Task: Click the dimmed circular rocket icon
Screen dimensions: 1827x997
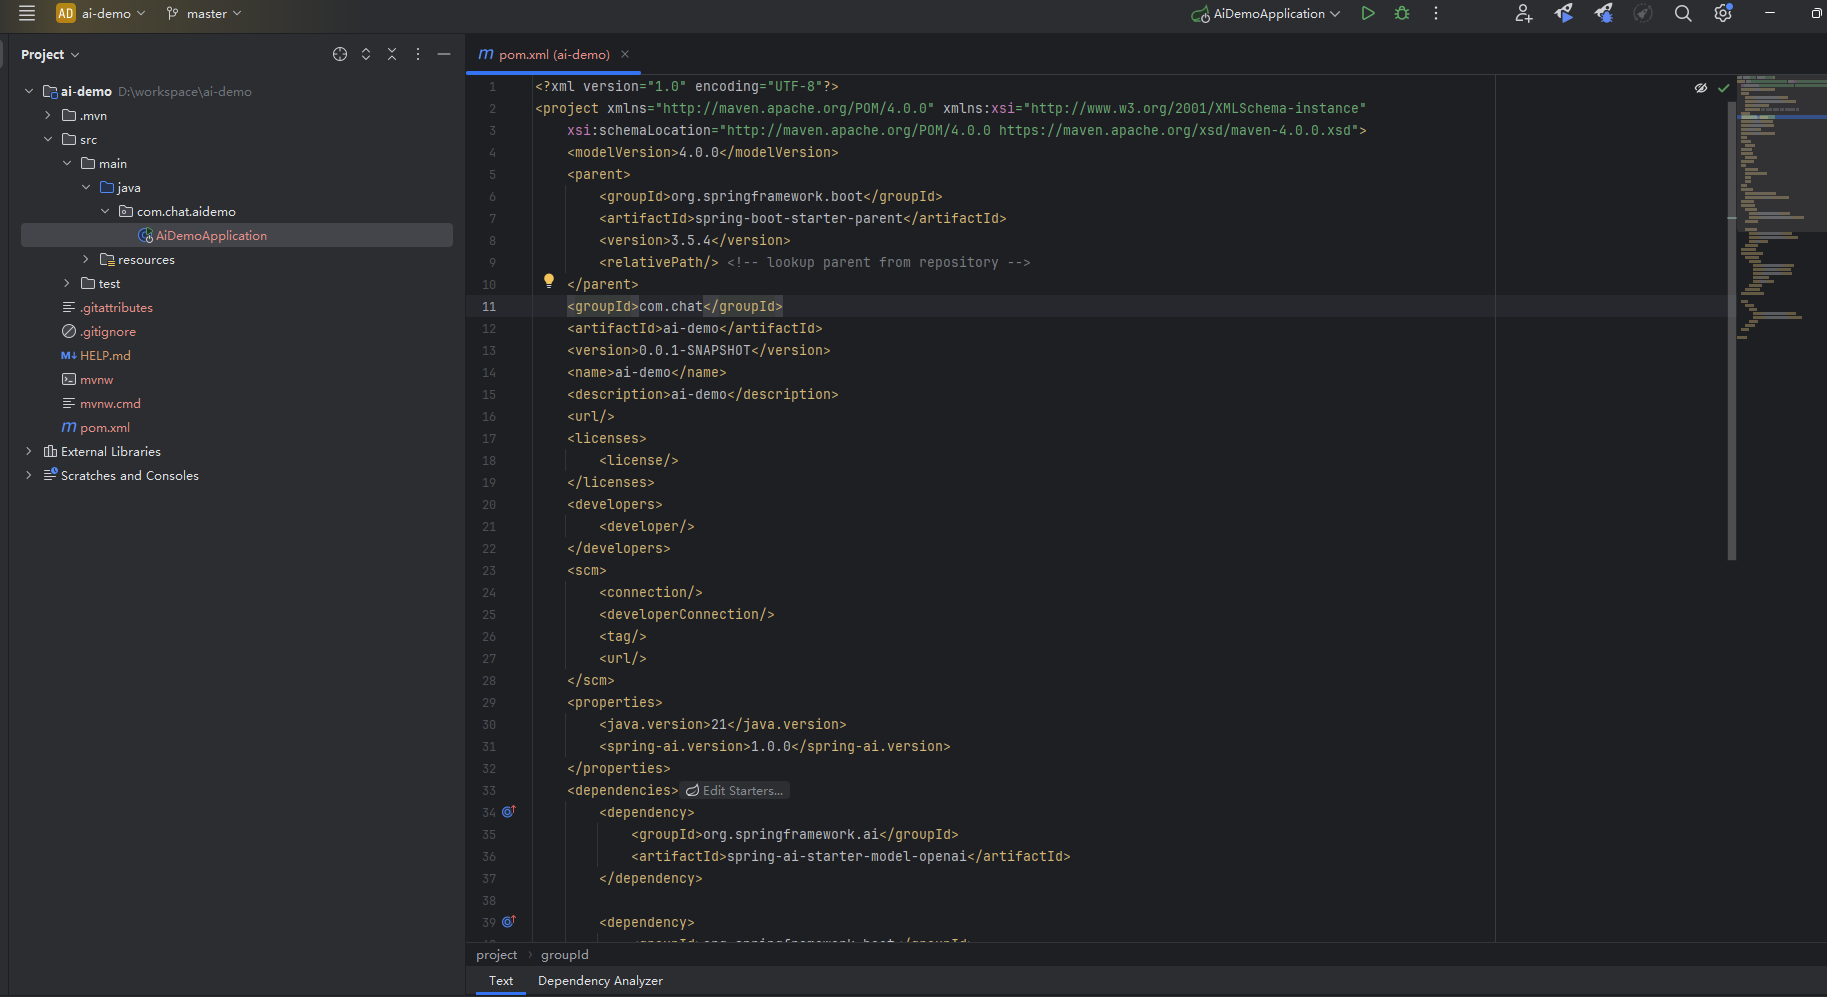Action: [x=1642, y=13]
